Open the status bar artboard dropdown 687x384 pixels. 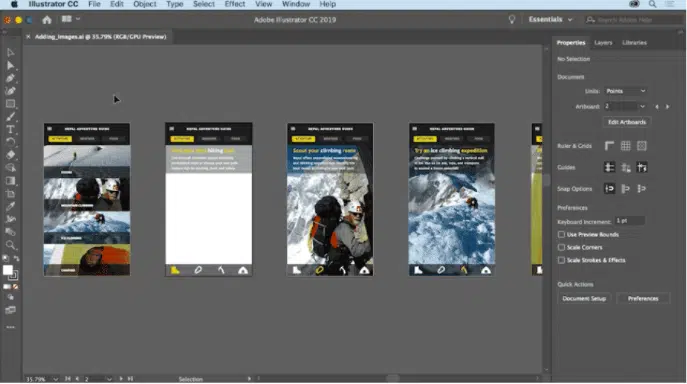[109, 379]
